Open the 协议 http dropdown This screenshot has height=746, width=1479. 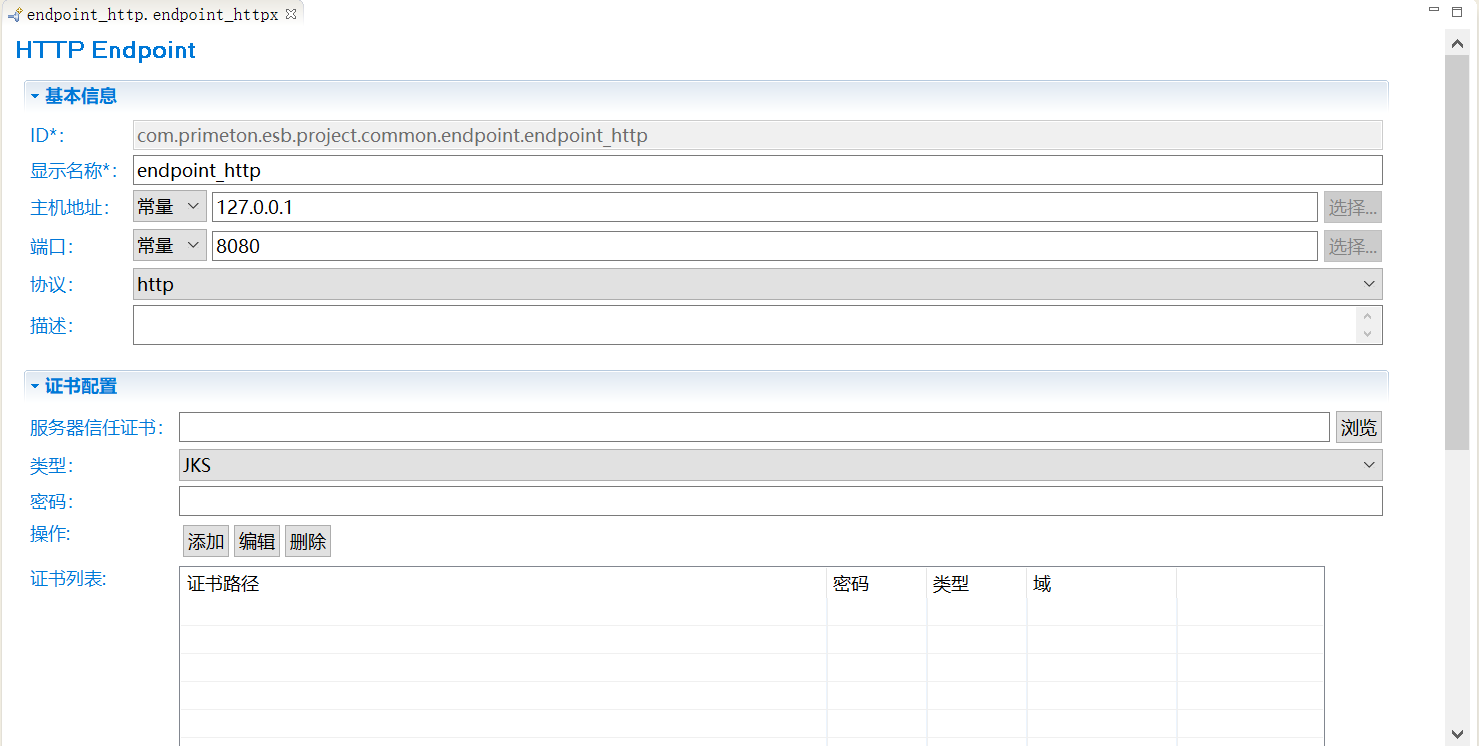click(x=757, y=284)
